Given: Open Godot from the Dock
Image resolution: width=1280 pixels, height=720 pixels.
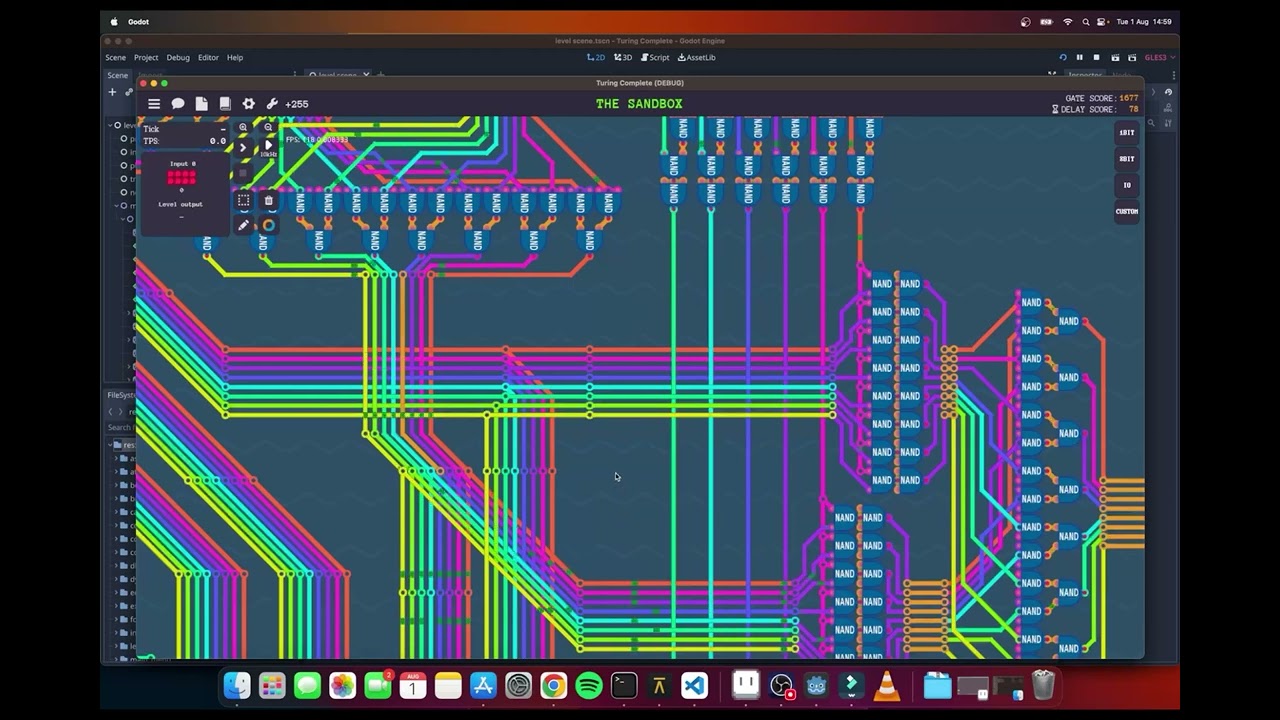Looking at the screenshot, I should 817,686.
